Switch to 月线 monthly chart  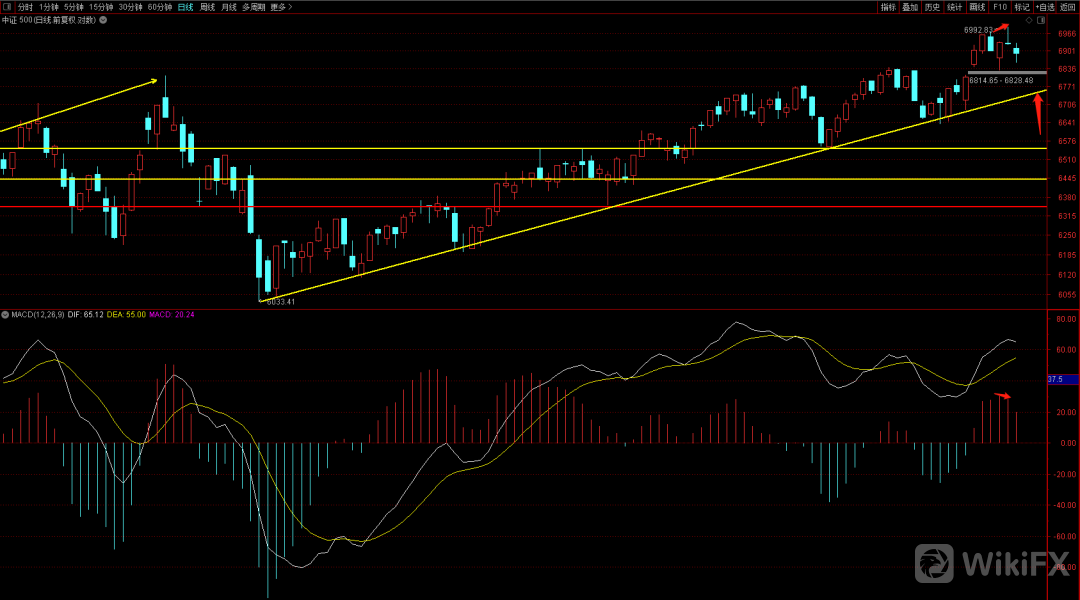coord(229,7)
